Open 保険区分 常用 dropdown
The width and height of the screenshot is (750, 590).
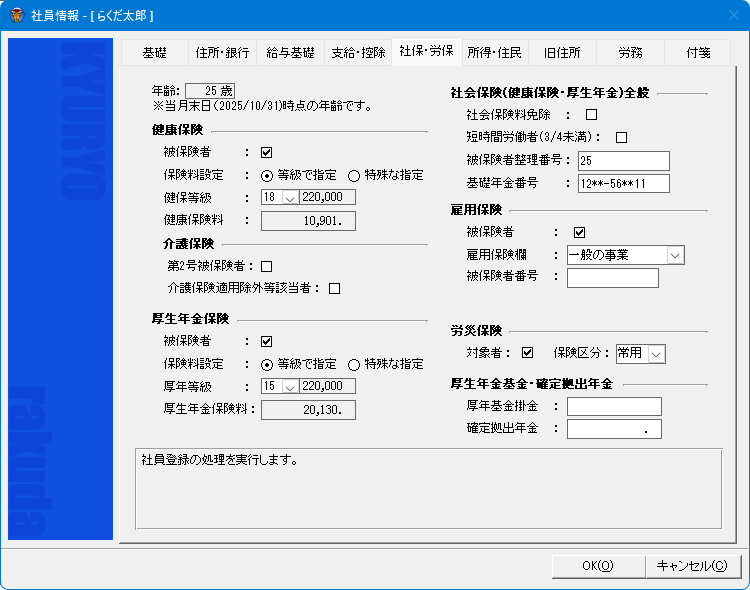click(x=656, y=354)
